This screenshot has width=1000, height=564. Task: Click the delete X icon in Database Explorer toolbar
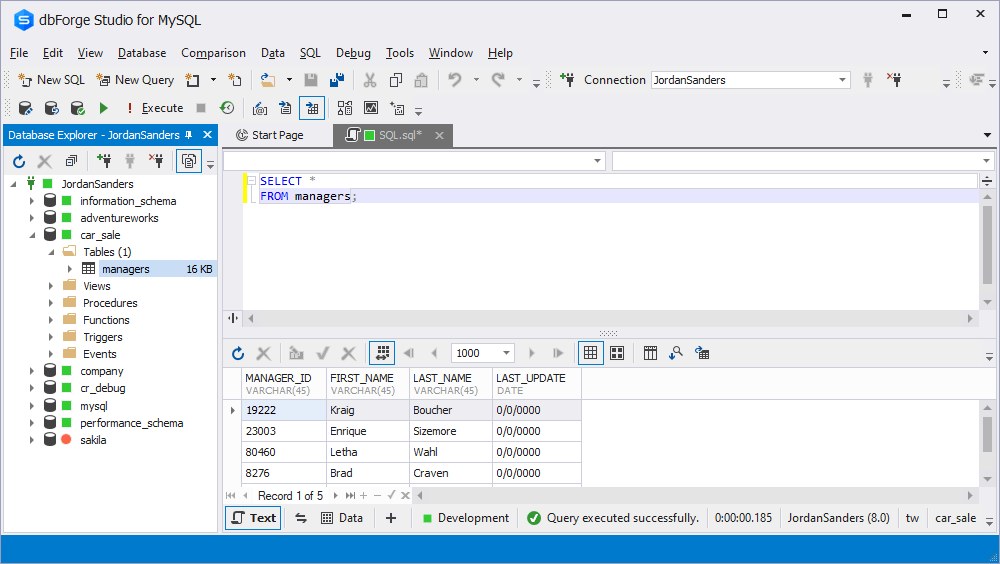45,161
